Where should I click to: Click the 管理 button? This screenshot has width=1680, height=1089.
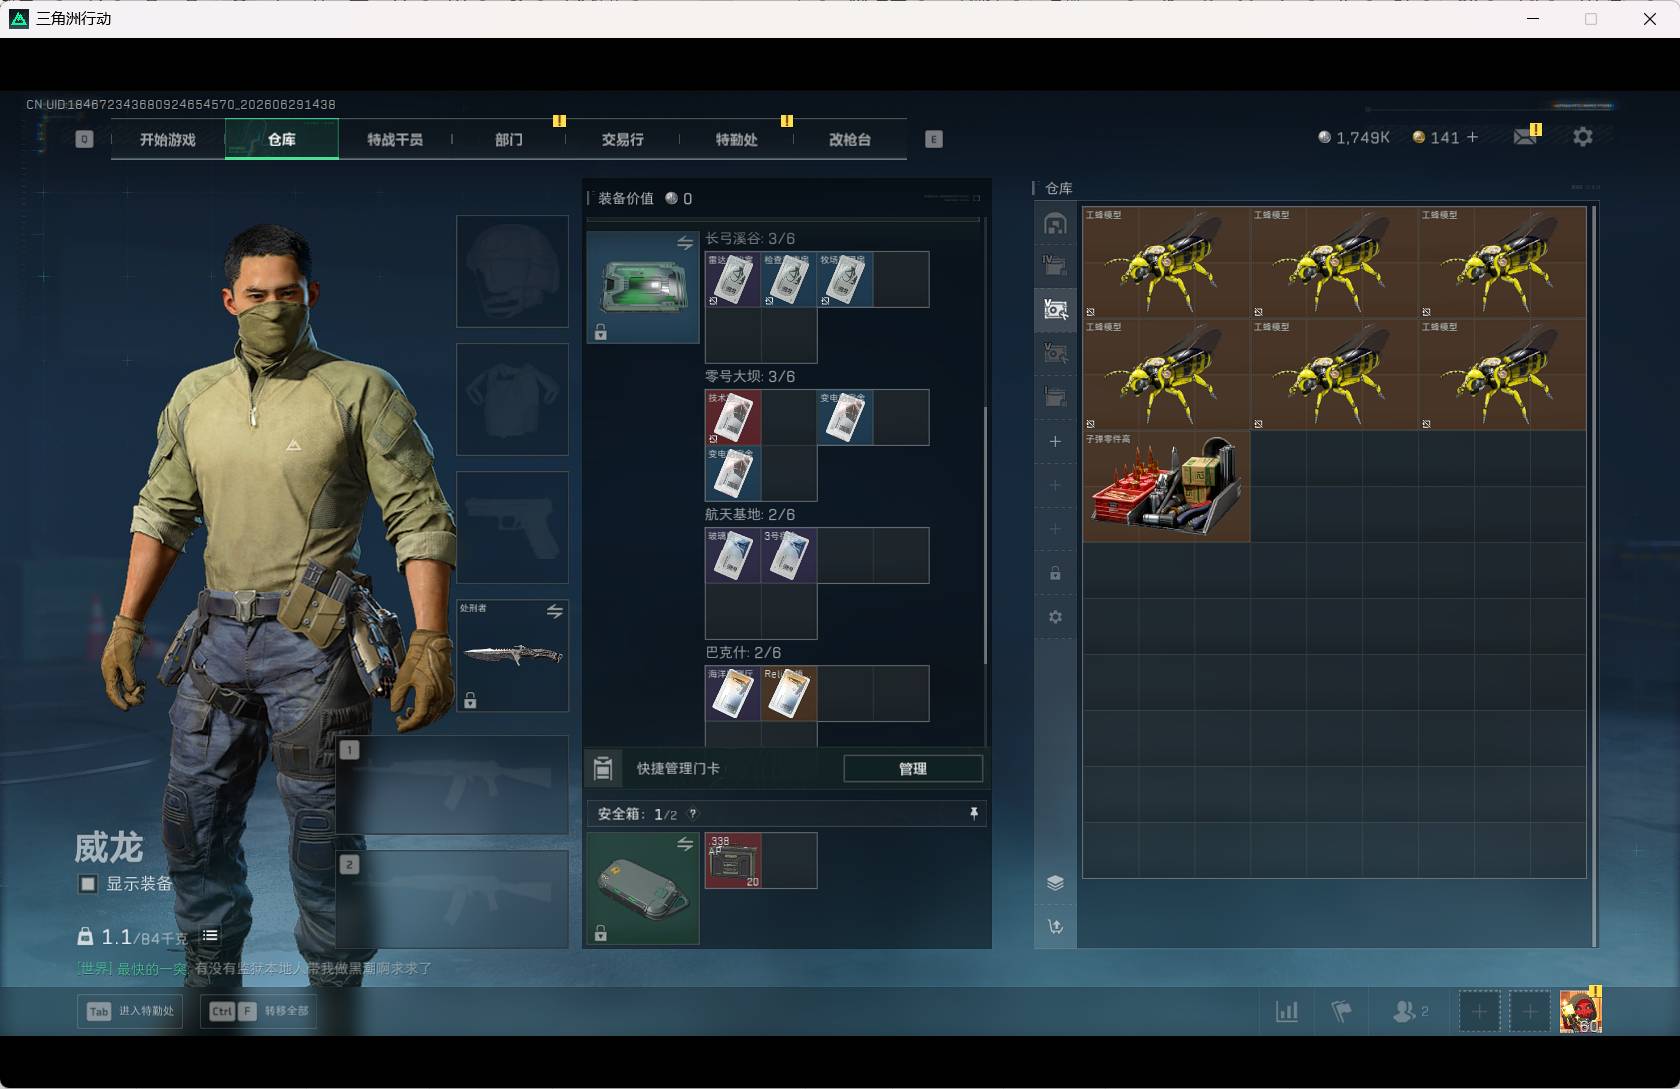913,768
